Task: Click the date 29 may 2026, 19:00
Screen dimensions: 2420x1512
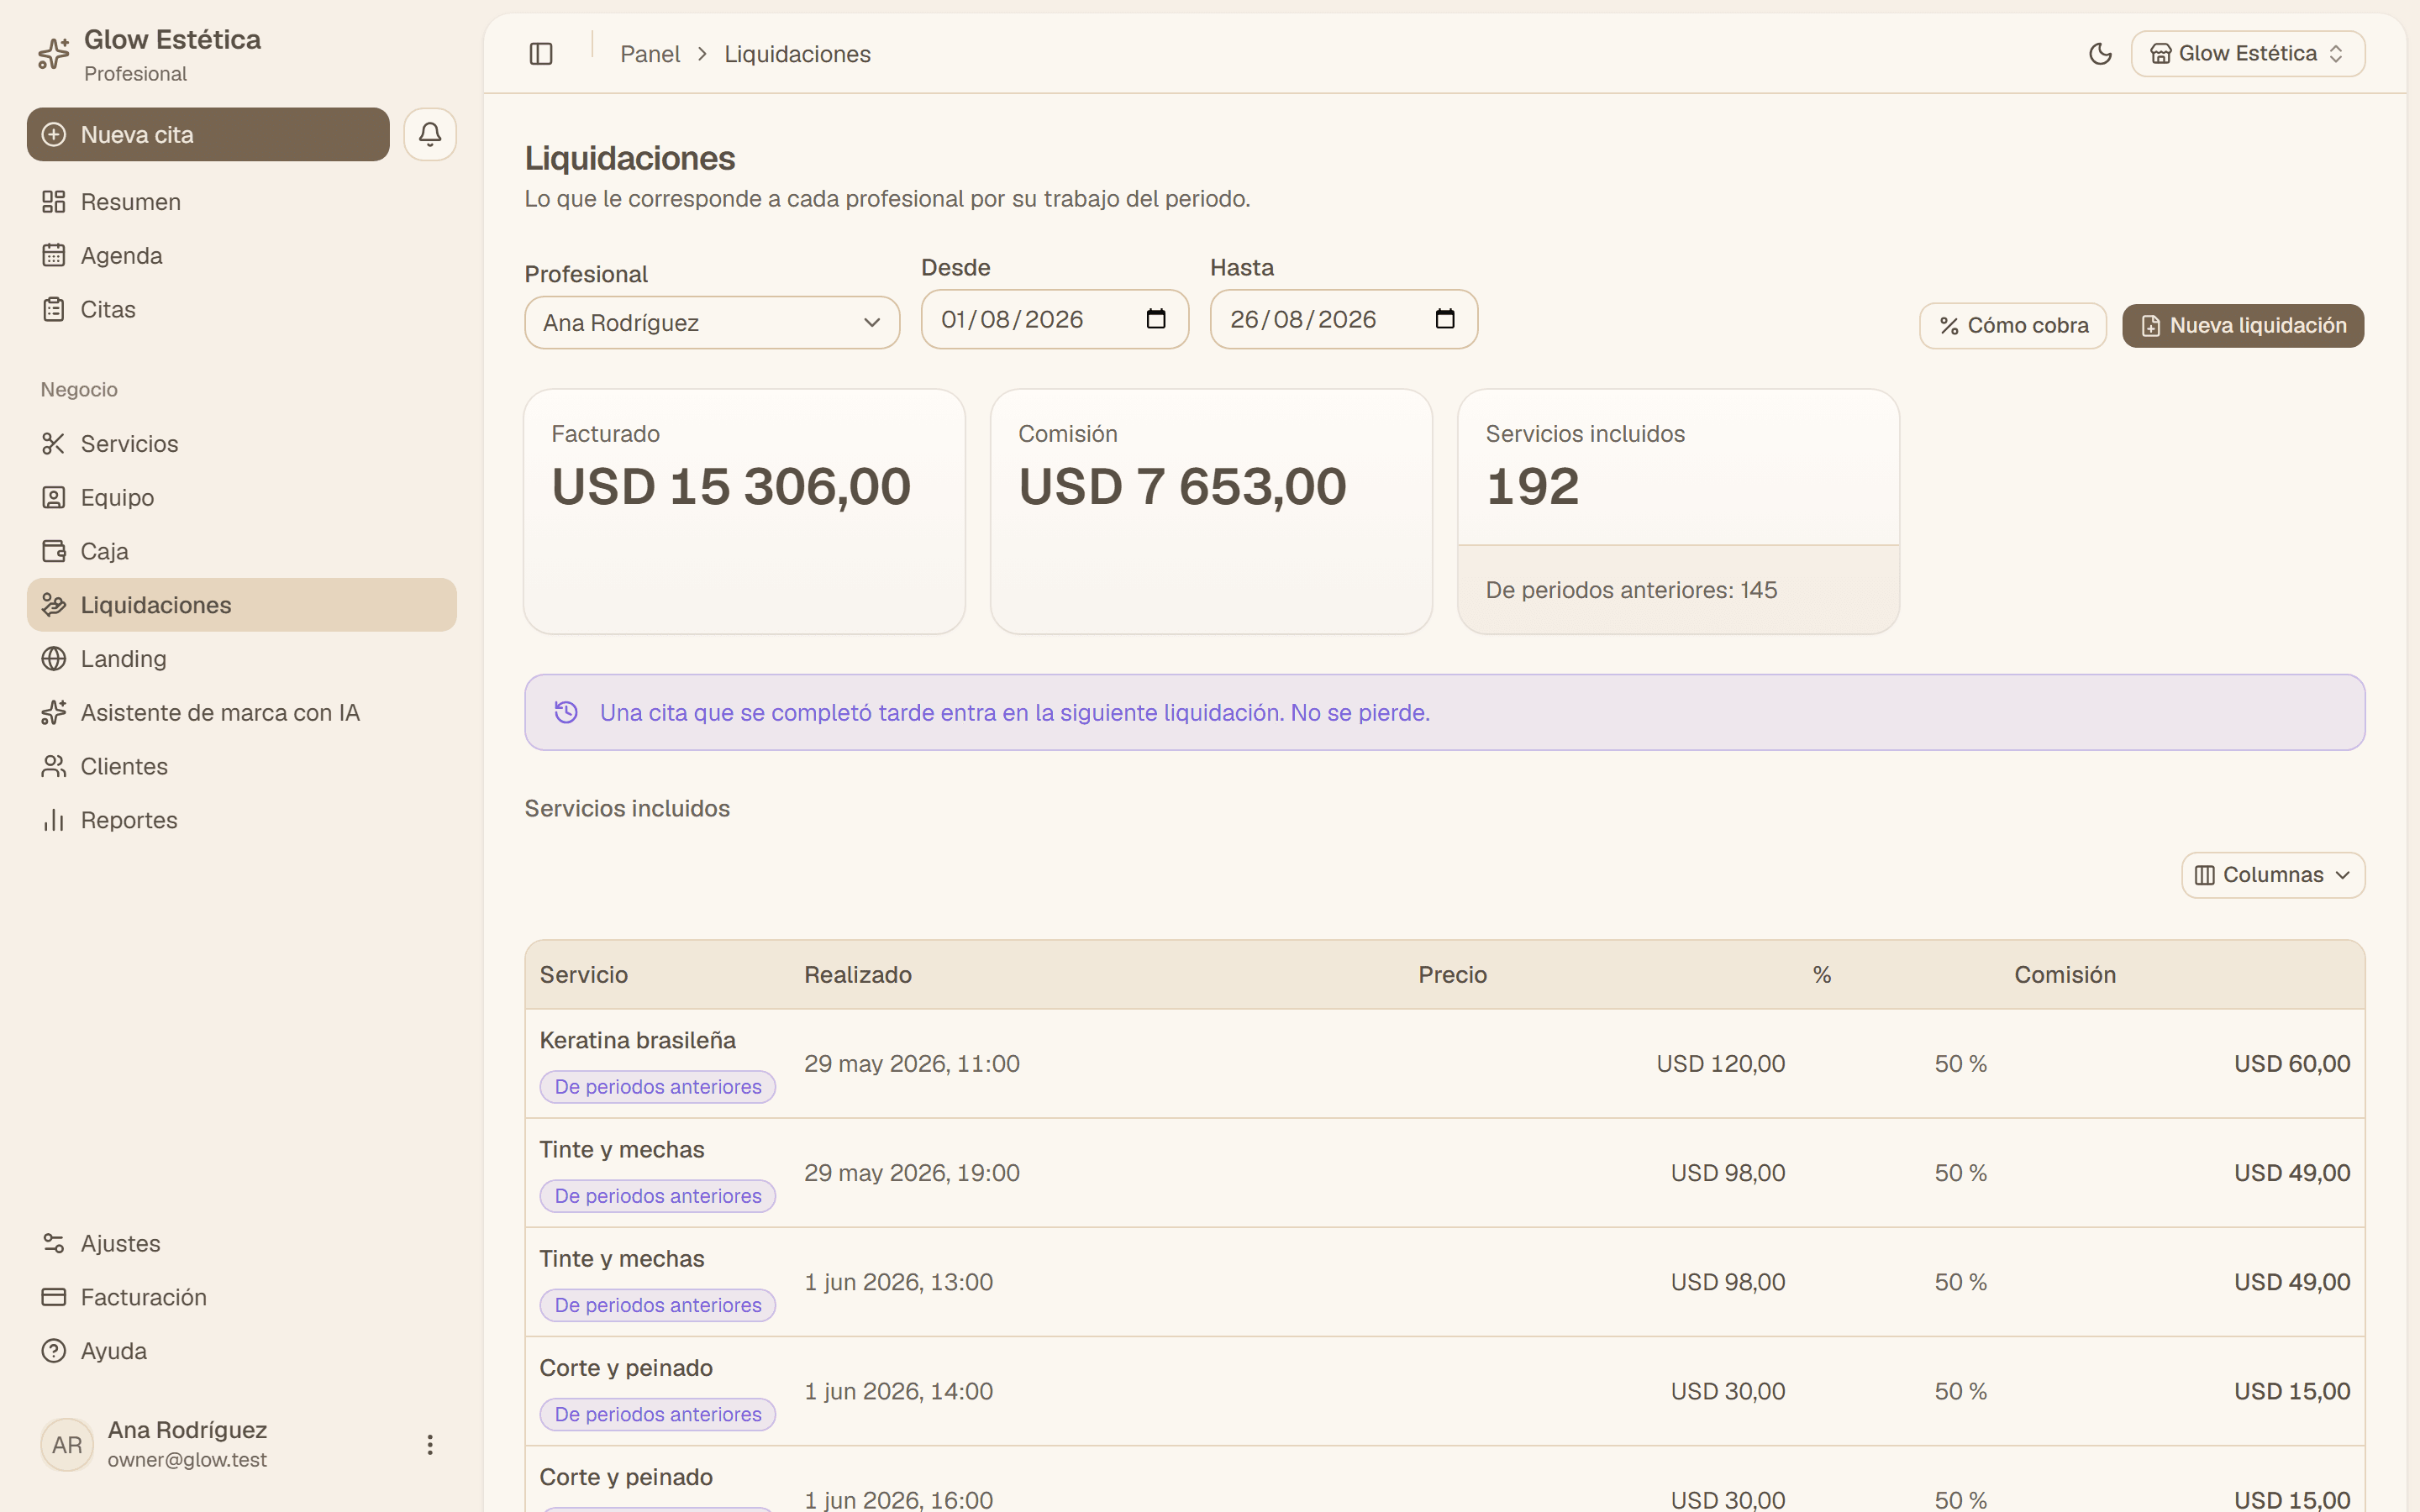Action: pos(912,1173)
